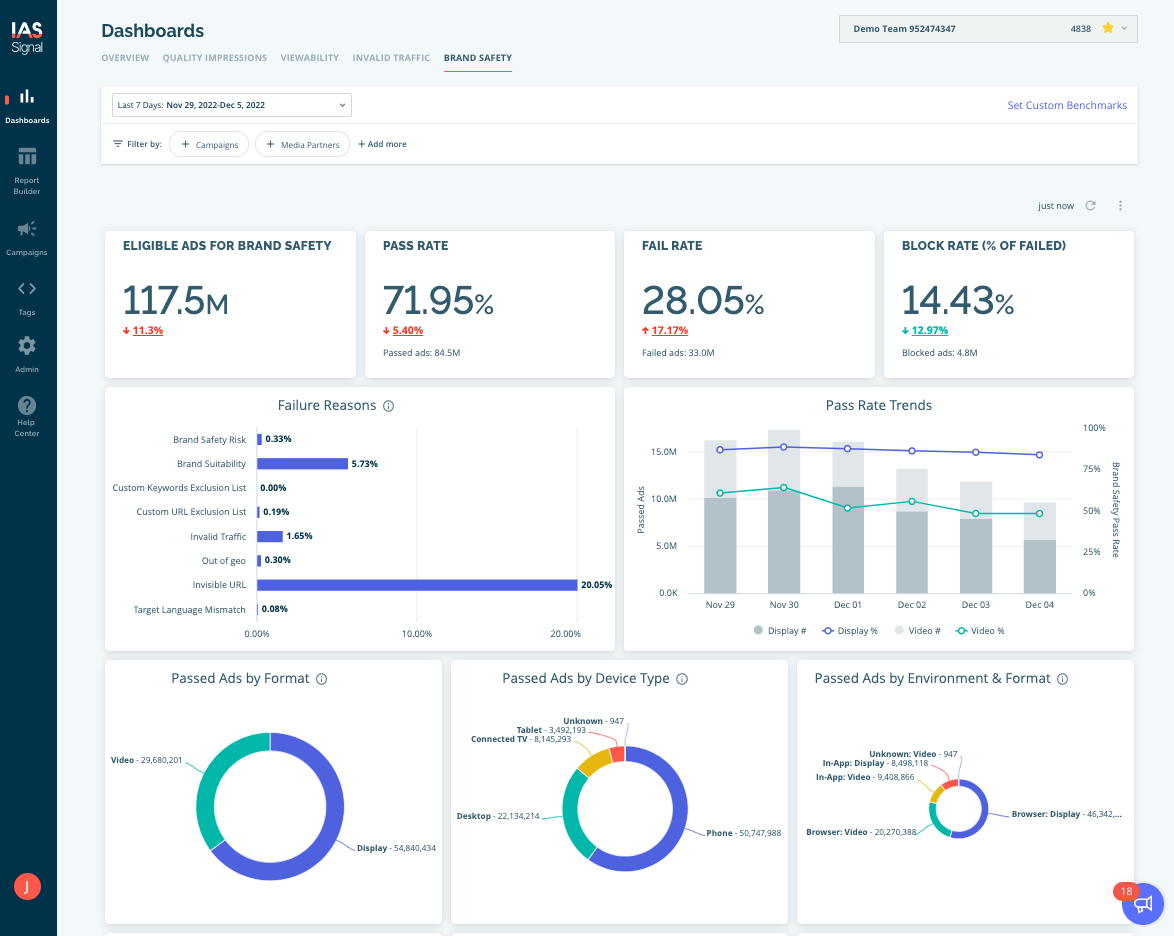Toggle Video % line in chart legend

[x=978, y=631]
